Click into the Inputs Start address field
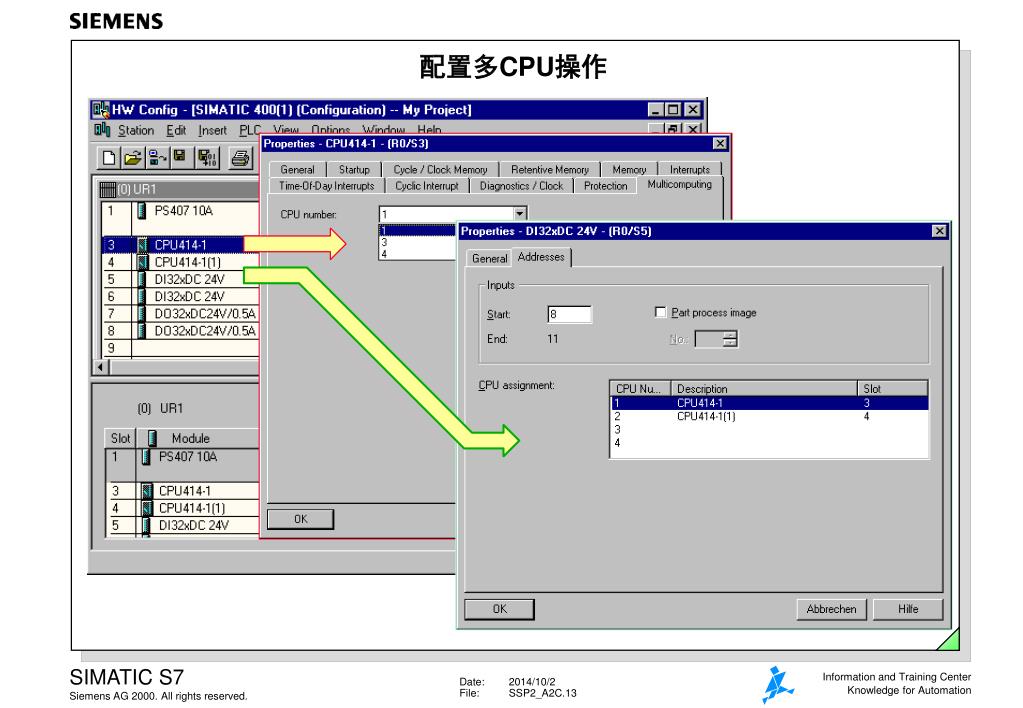 (570, 315)
